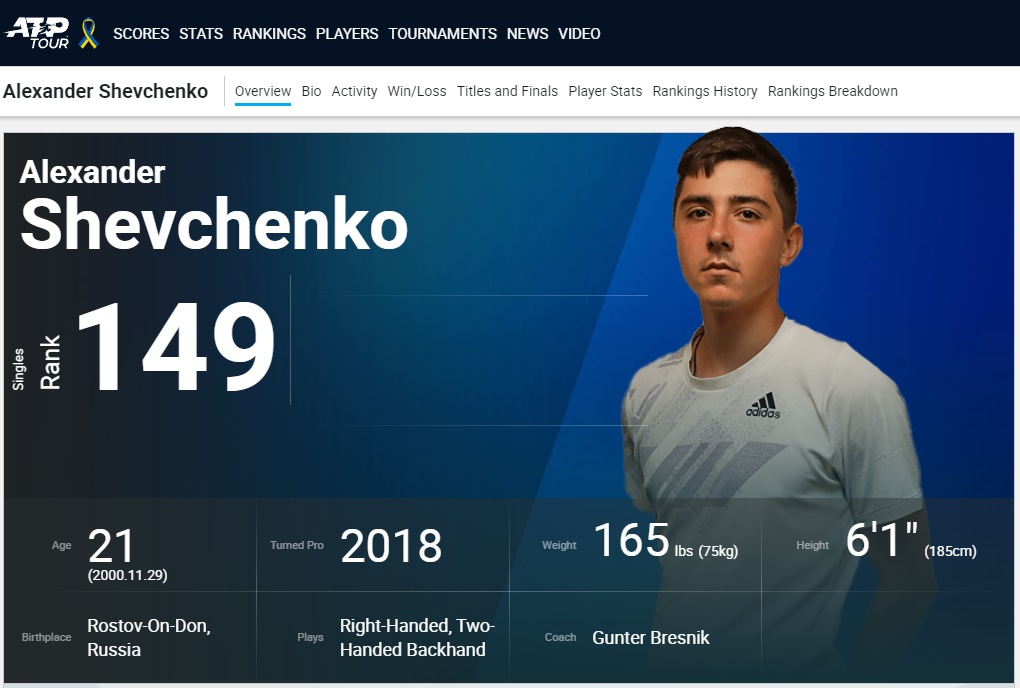The height and width of the screenshot is (688, 1020).
Task: Click the singles rank number 149
Action: (176, 347)
